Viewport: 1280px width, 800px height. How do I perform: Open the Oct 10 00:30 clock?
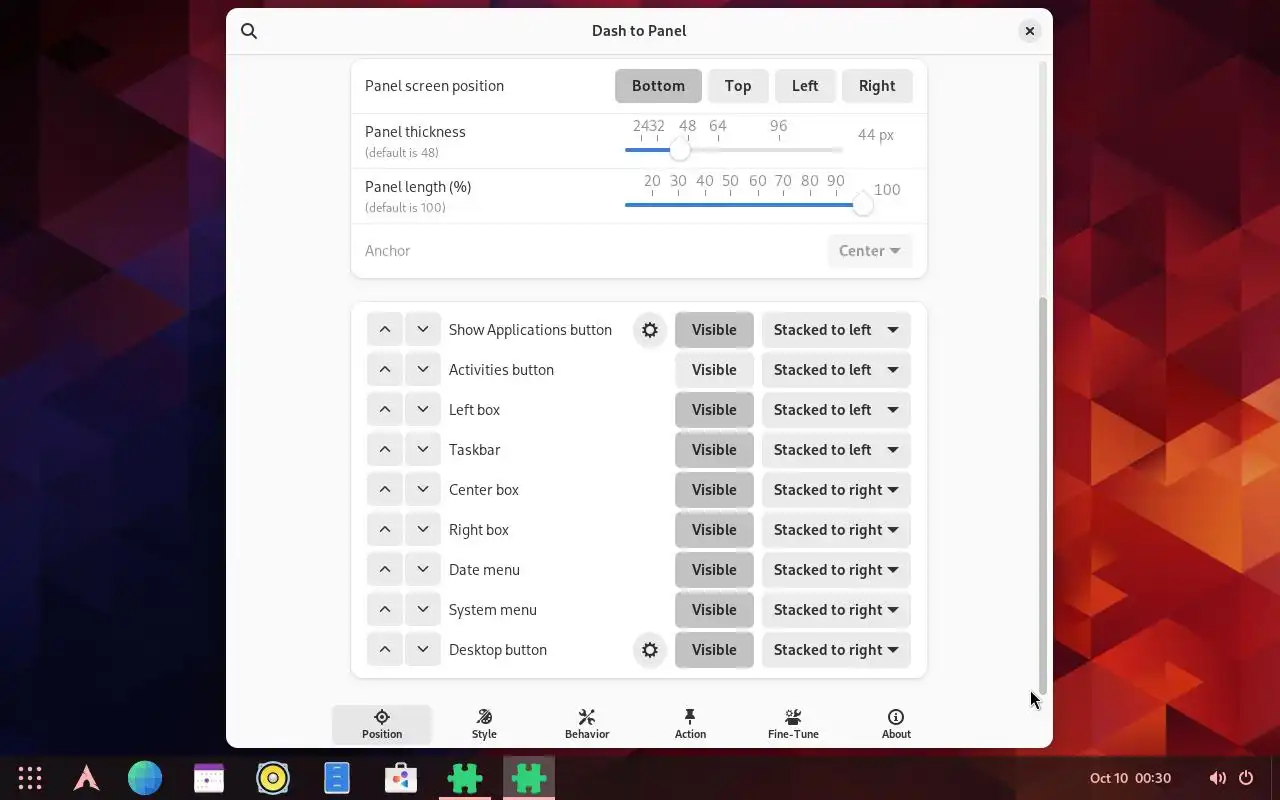click(x=1130, y=778)
